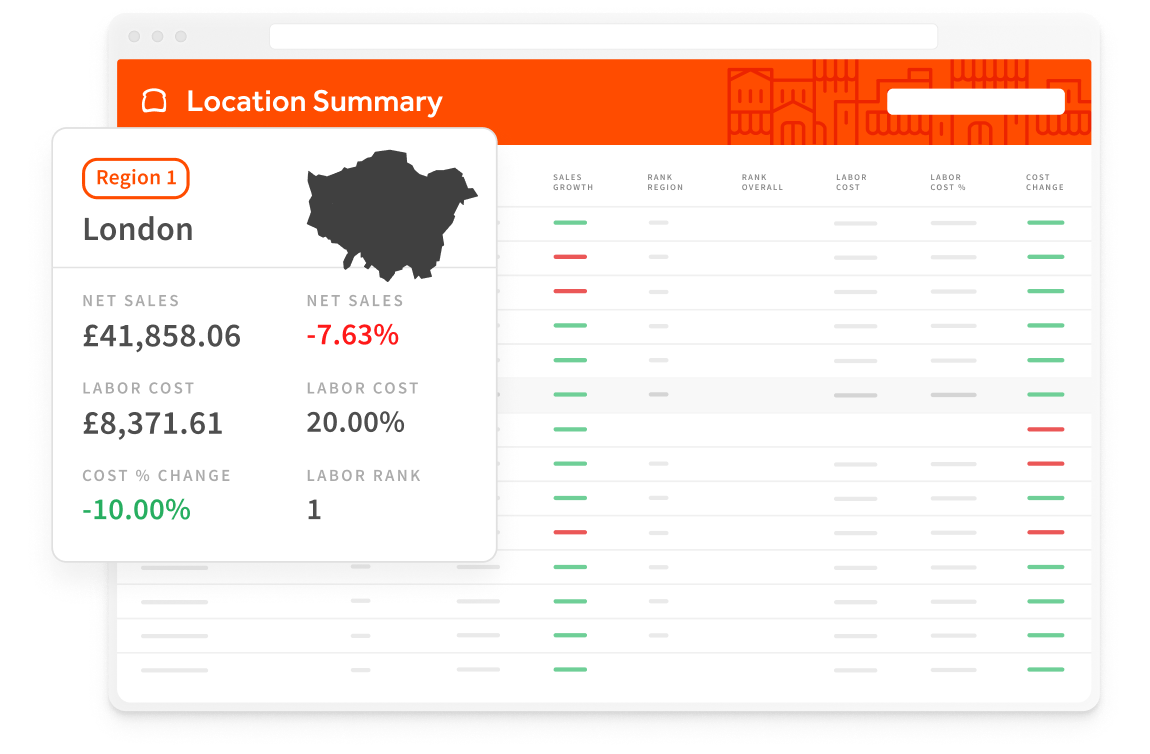1150x754 pixels.
Task: Click the green Sales Growth indicator in first row
Action: click(570, 224)
